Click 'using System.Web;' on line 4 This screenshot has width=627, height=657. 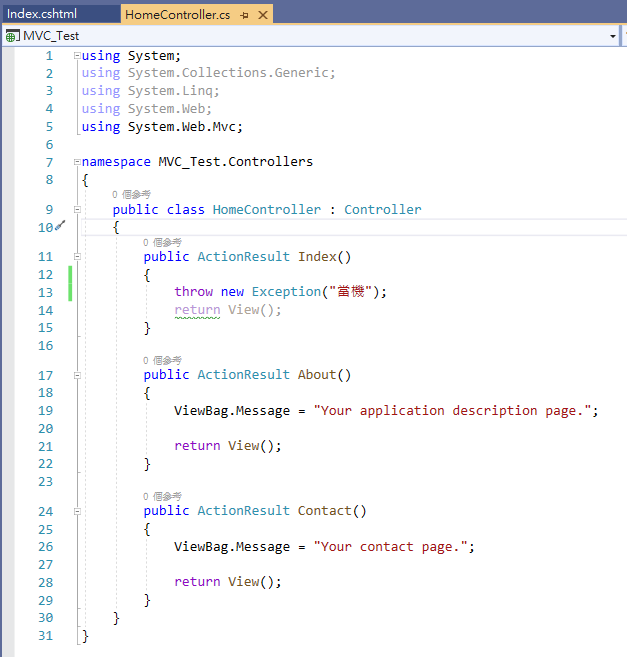[x=147, y=109]
